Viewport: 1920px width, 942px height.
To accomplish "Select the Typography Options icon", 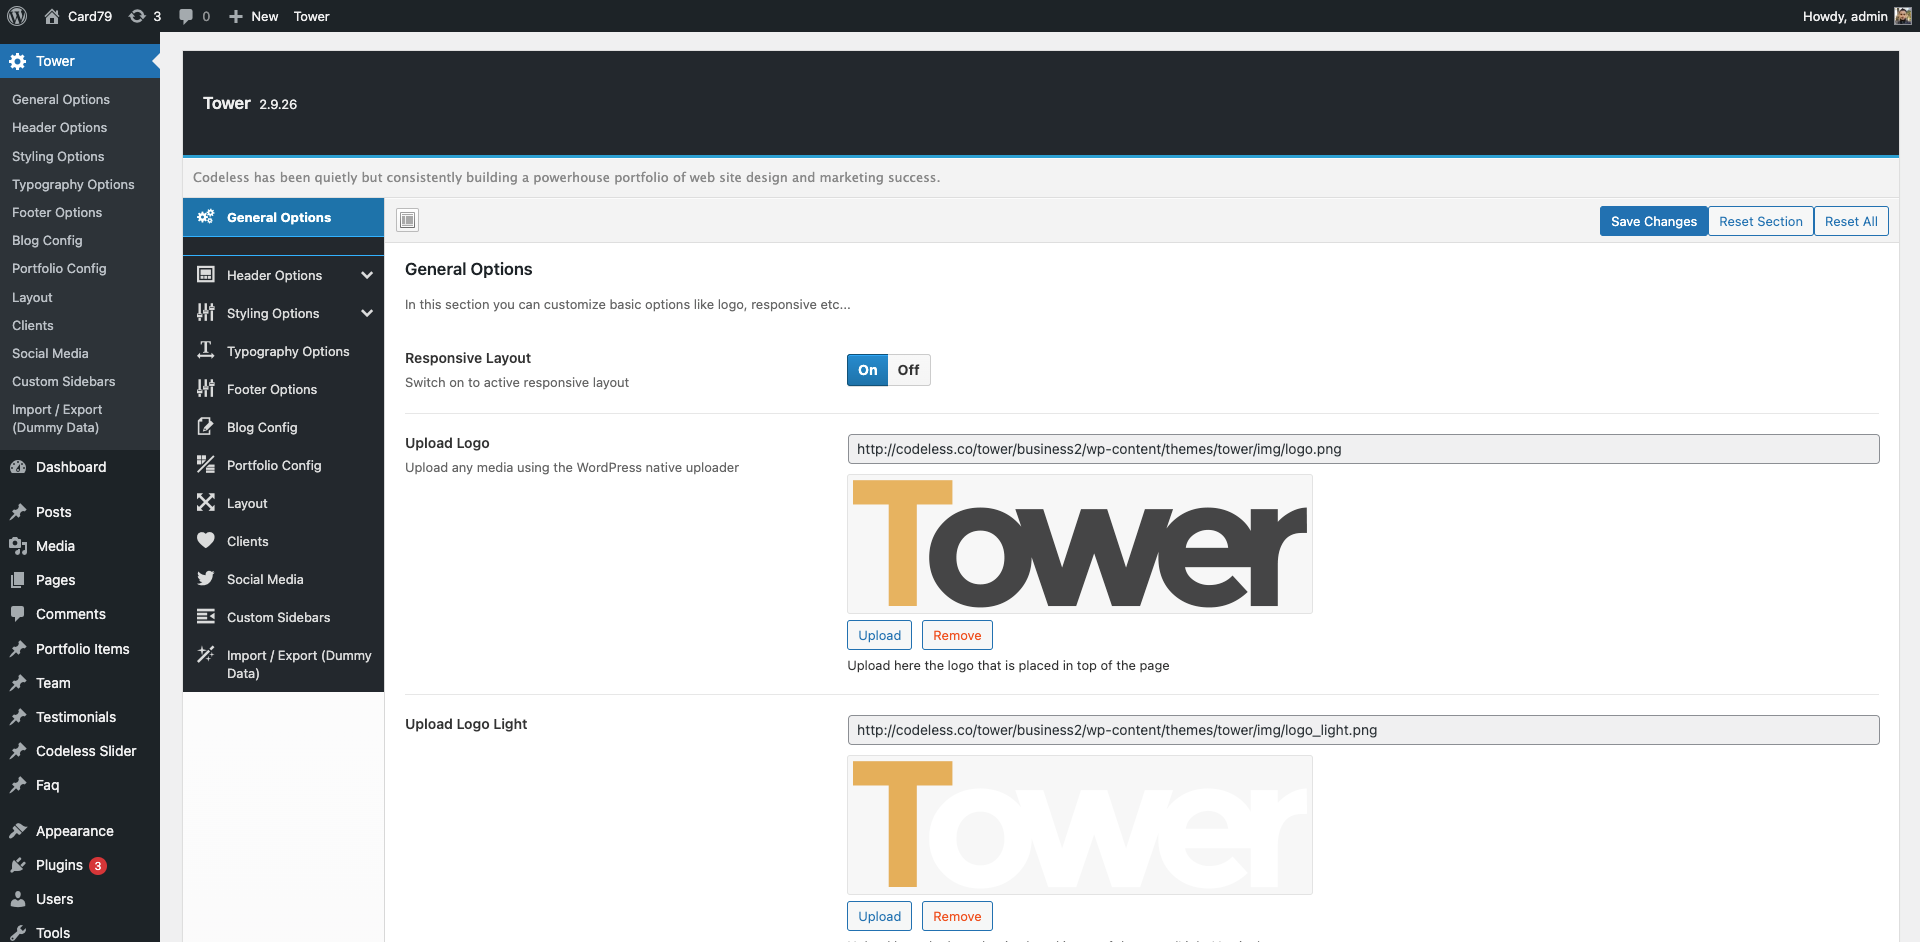I will [205, 350].
